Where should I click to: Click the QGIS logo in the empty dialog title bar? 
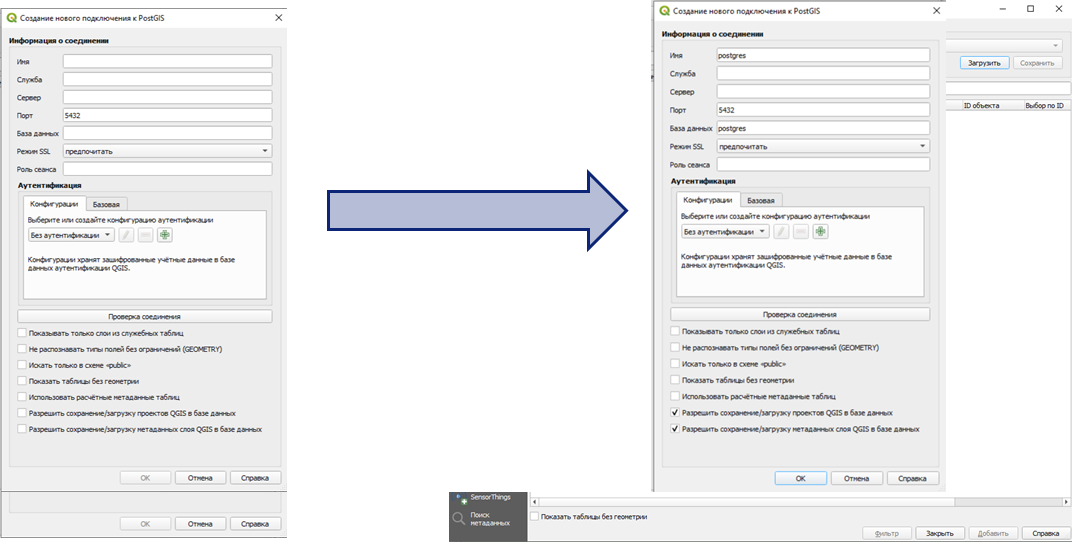[x=11, y=18]
